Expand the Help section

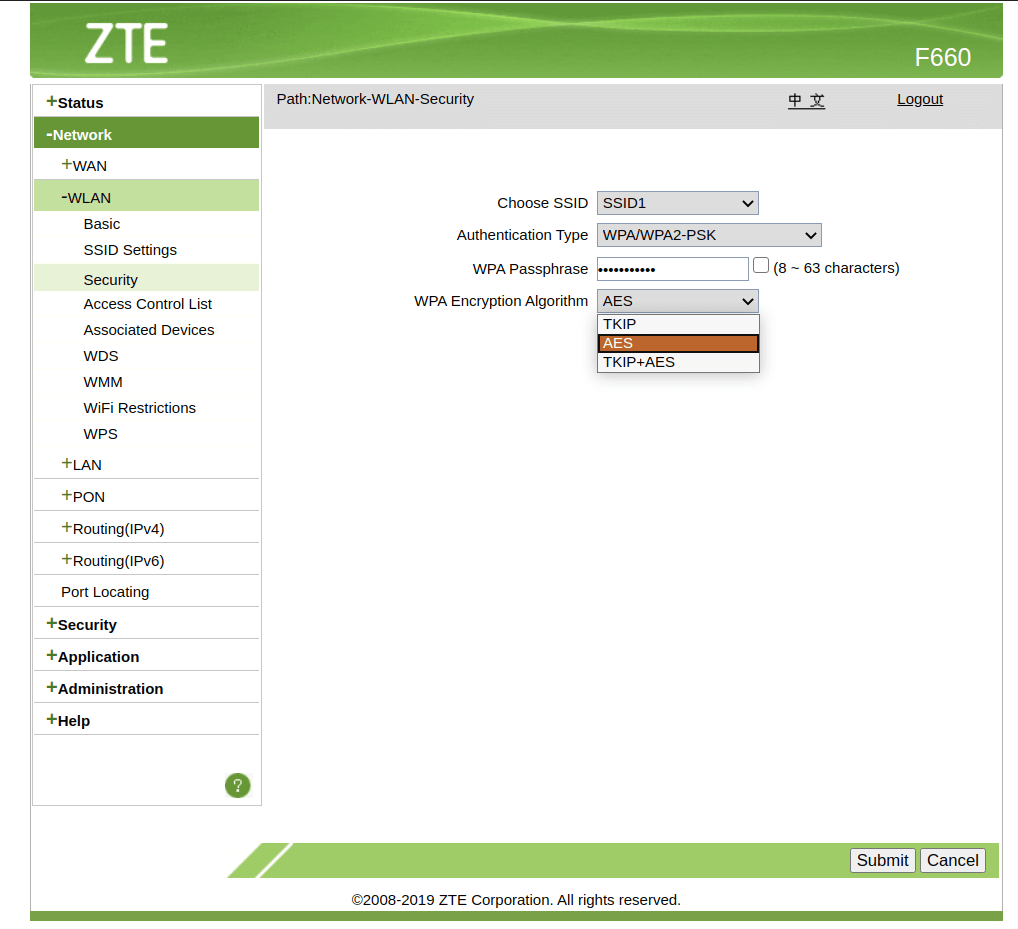tap(68, 721)
